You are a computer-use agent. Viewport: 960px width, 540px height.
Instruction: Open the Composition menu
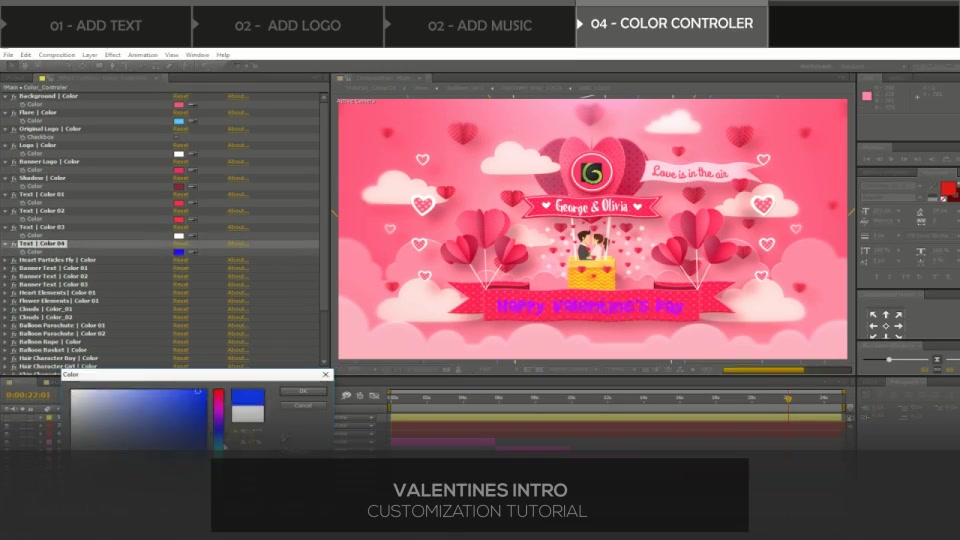click(56, 55)
